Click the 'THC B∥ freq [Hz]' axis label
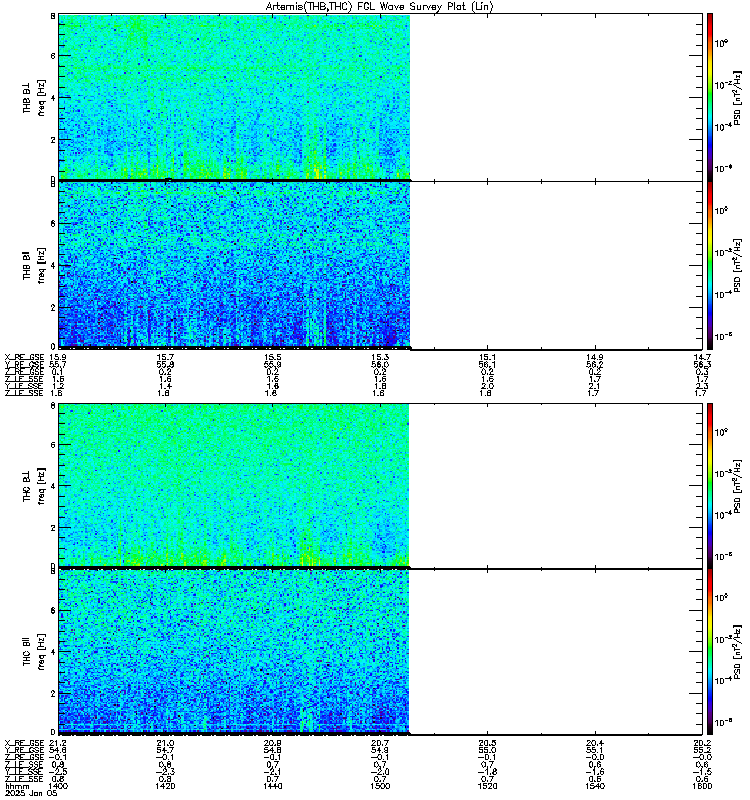The width and height of the screenshot is (750, 800). point(34,652)
